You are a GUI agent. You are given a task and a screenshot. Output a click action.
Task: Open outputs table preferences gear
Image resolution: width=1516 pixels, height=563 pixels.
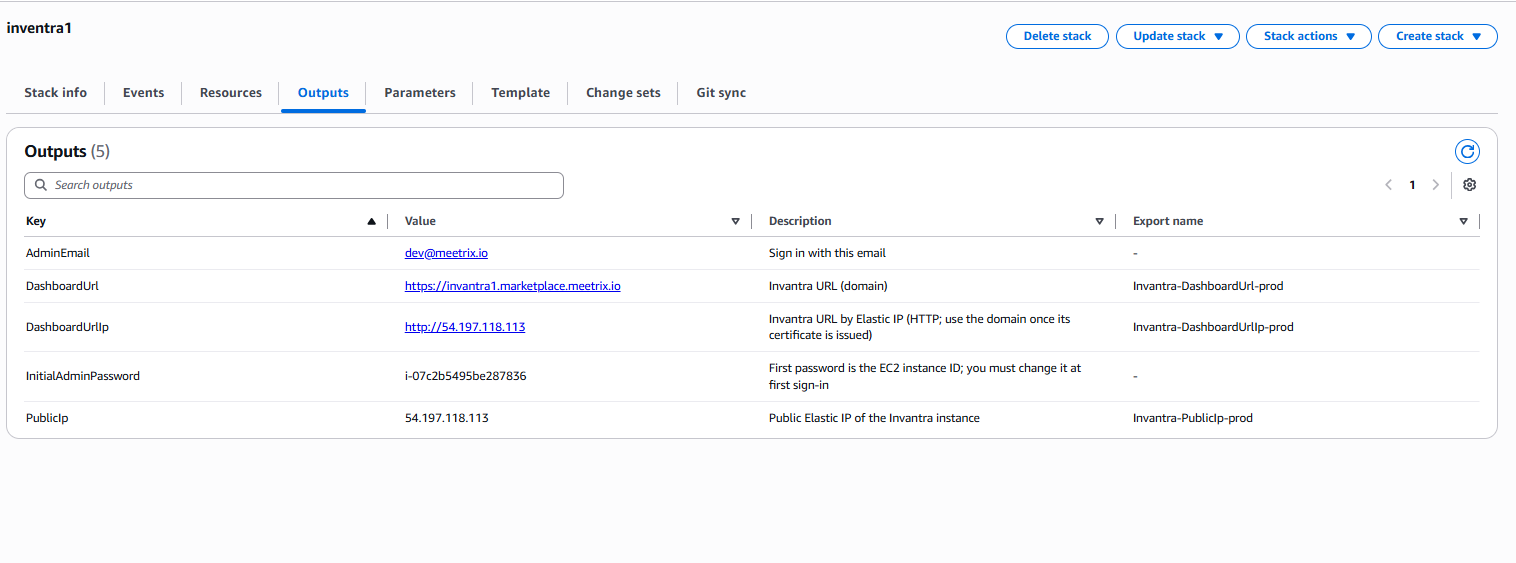[1469, 185]
